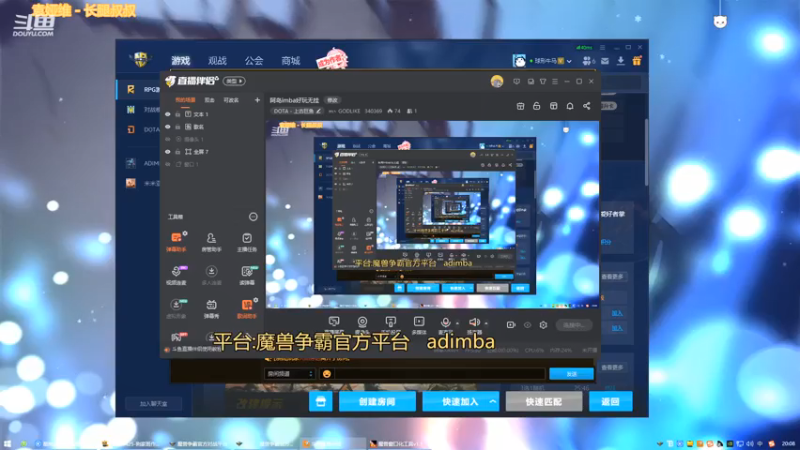800x450 pixels.
Task: Select the 我的场景 scenes tab
Action: pos(185,100)
